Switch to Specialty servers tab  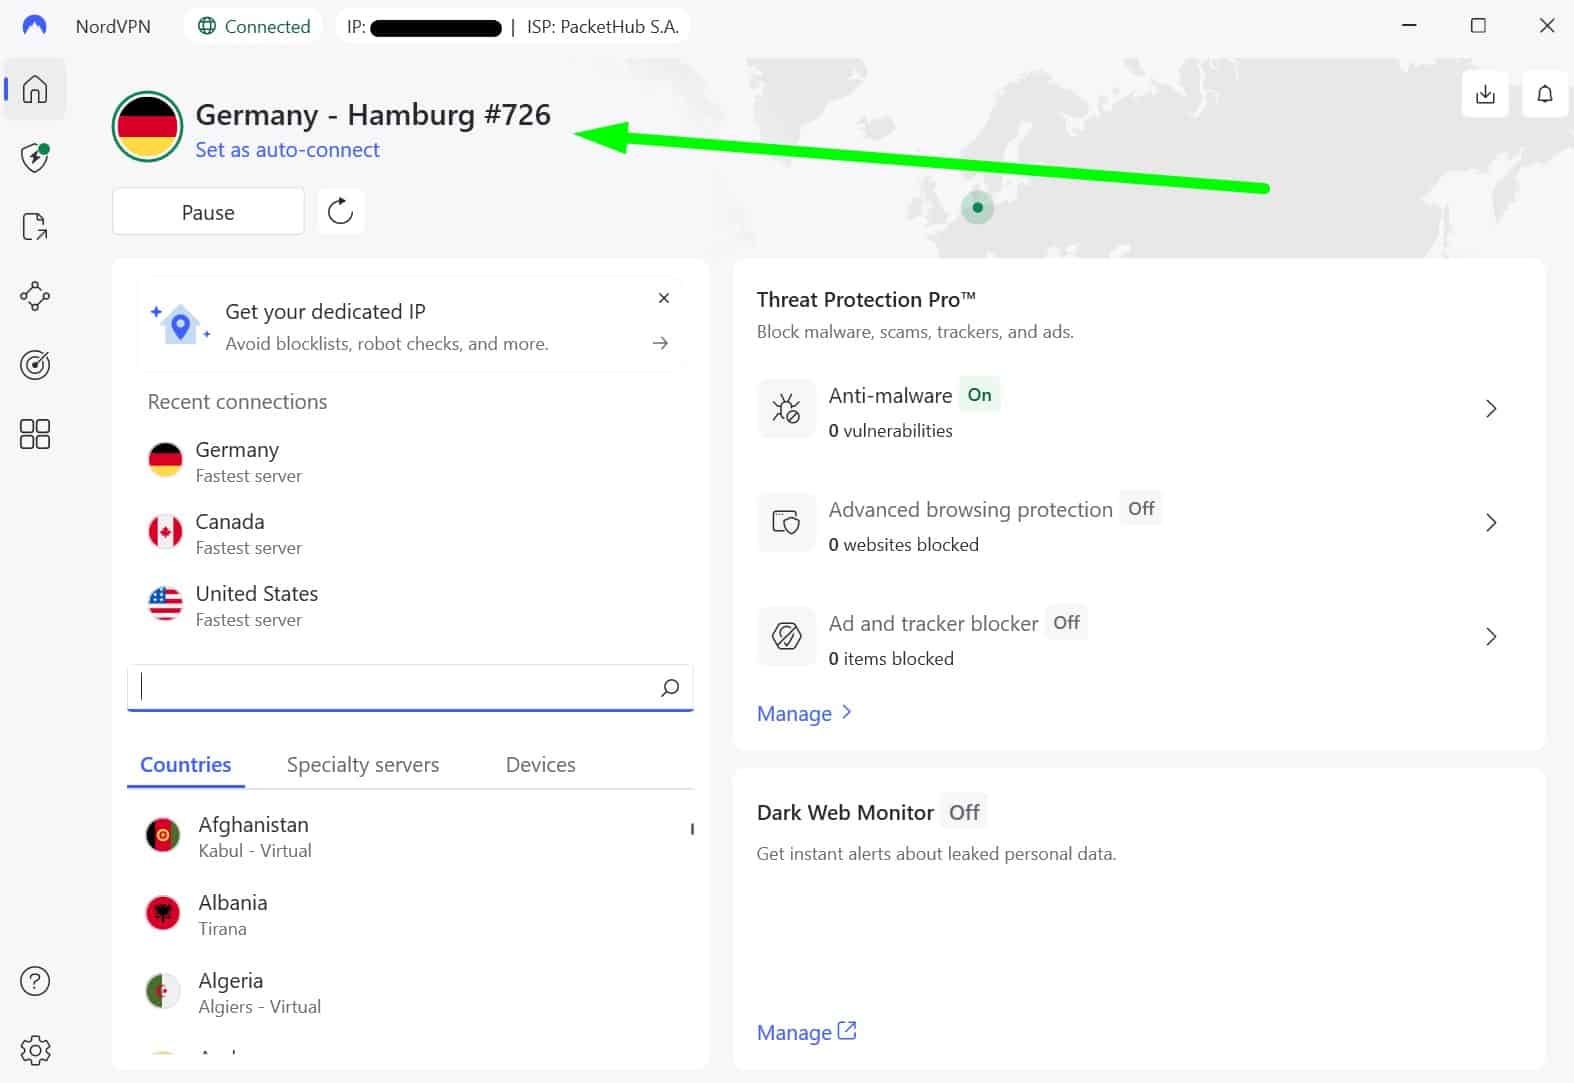point(363,765)
